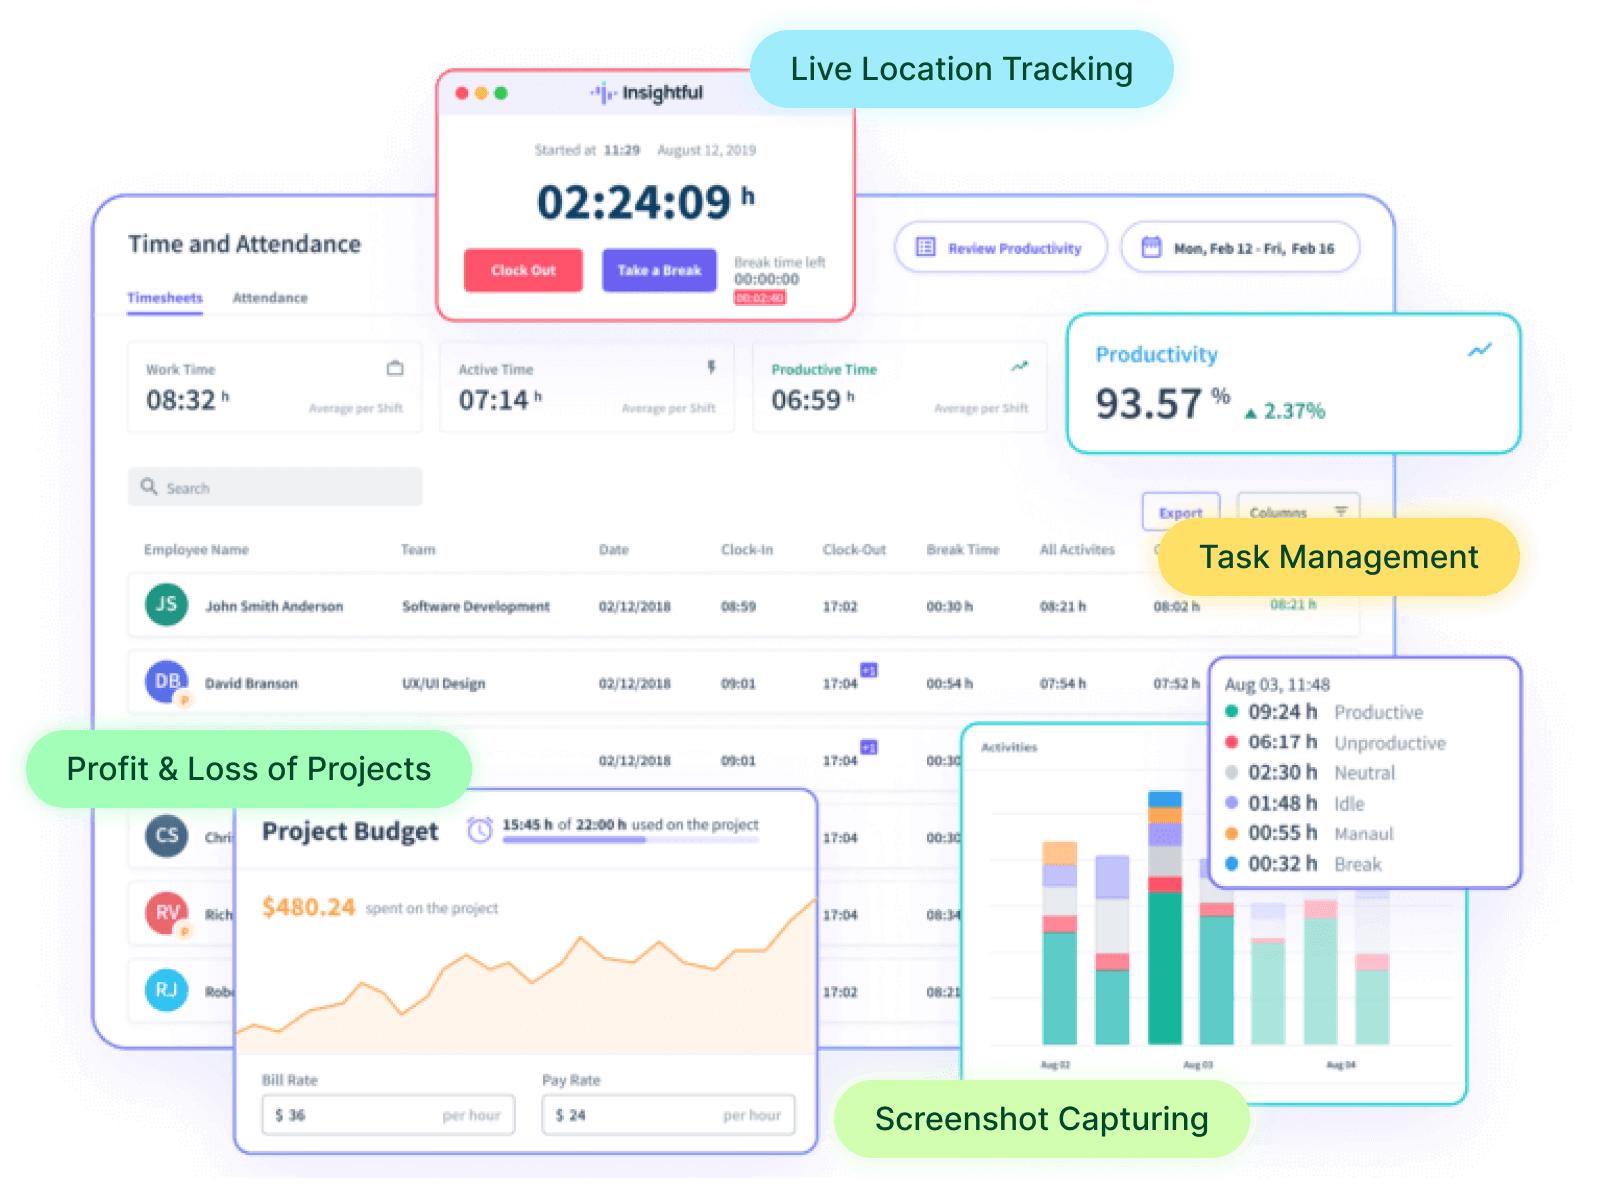1606x1188 pixels.
Task: Open the Work Time briefcase icon
Action: 395,368
